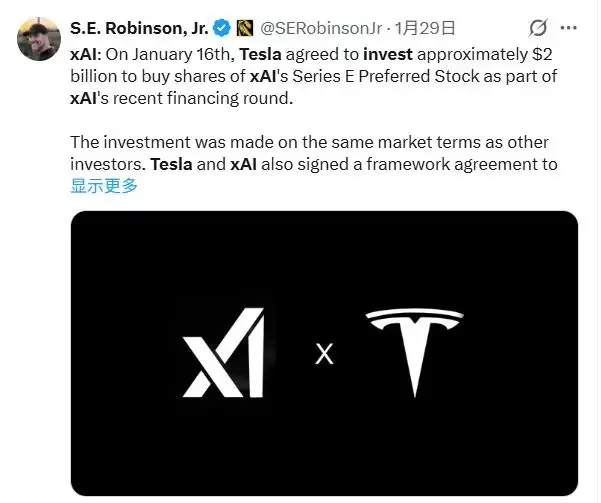Click the blue verified checkmark badge
The image size is (601, 503).
click(222, 27)
